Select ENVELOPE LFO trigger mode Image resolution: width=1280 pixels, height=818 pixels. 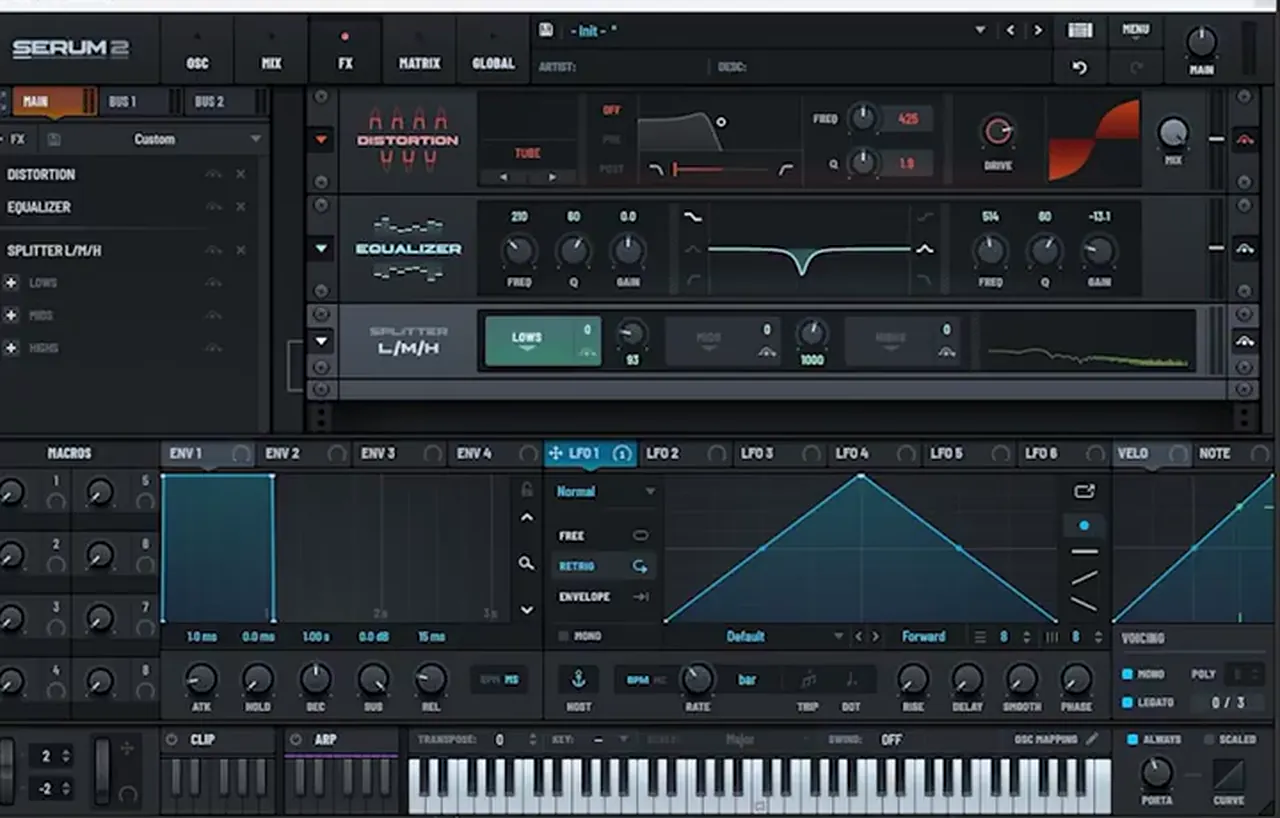604,597
